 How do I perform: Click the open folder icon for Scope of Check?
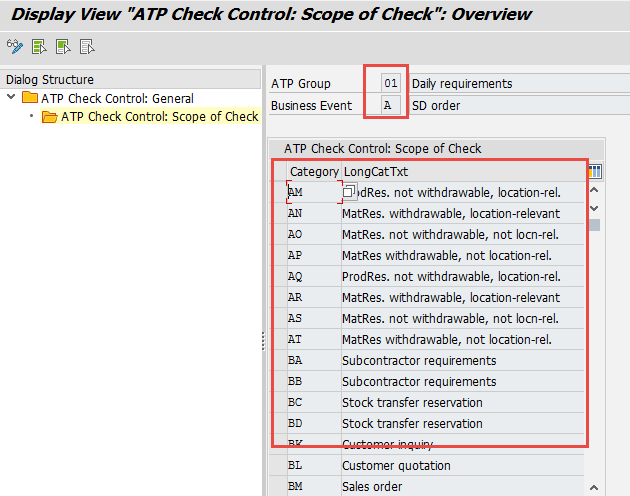click(x=49, y=117)
